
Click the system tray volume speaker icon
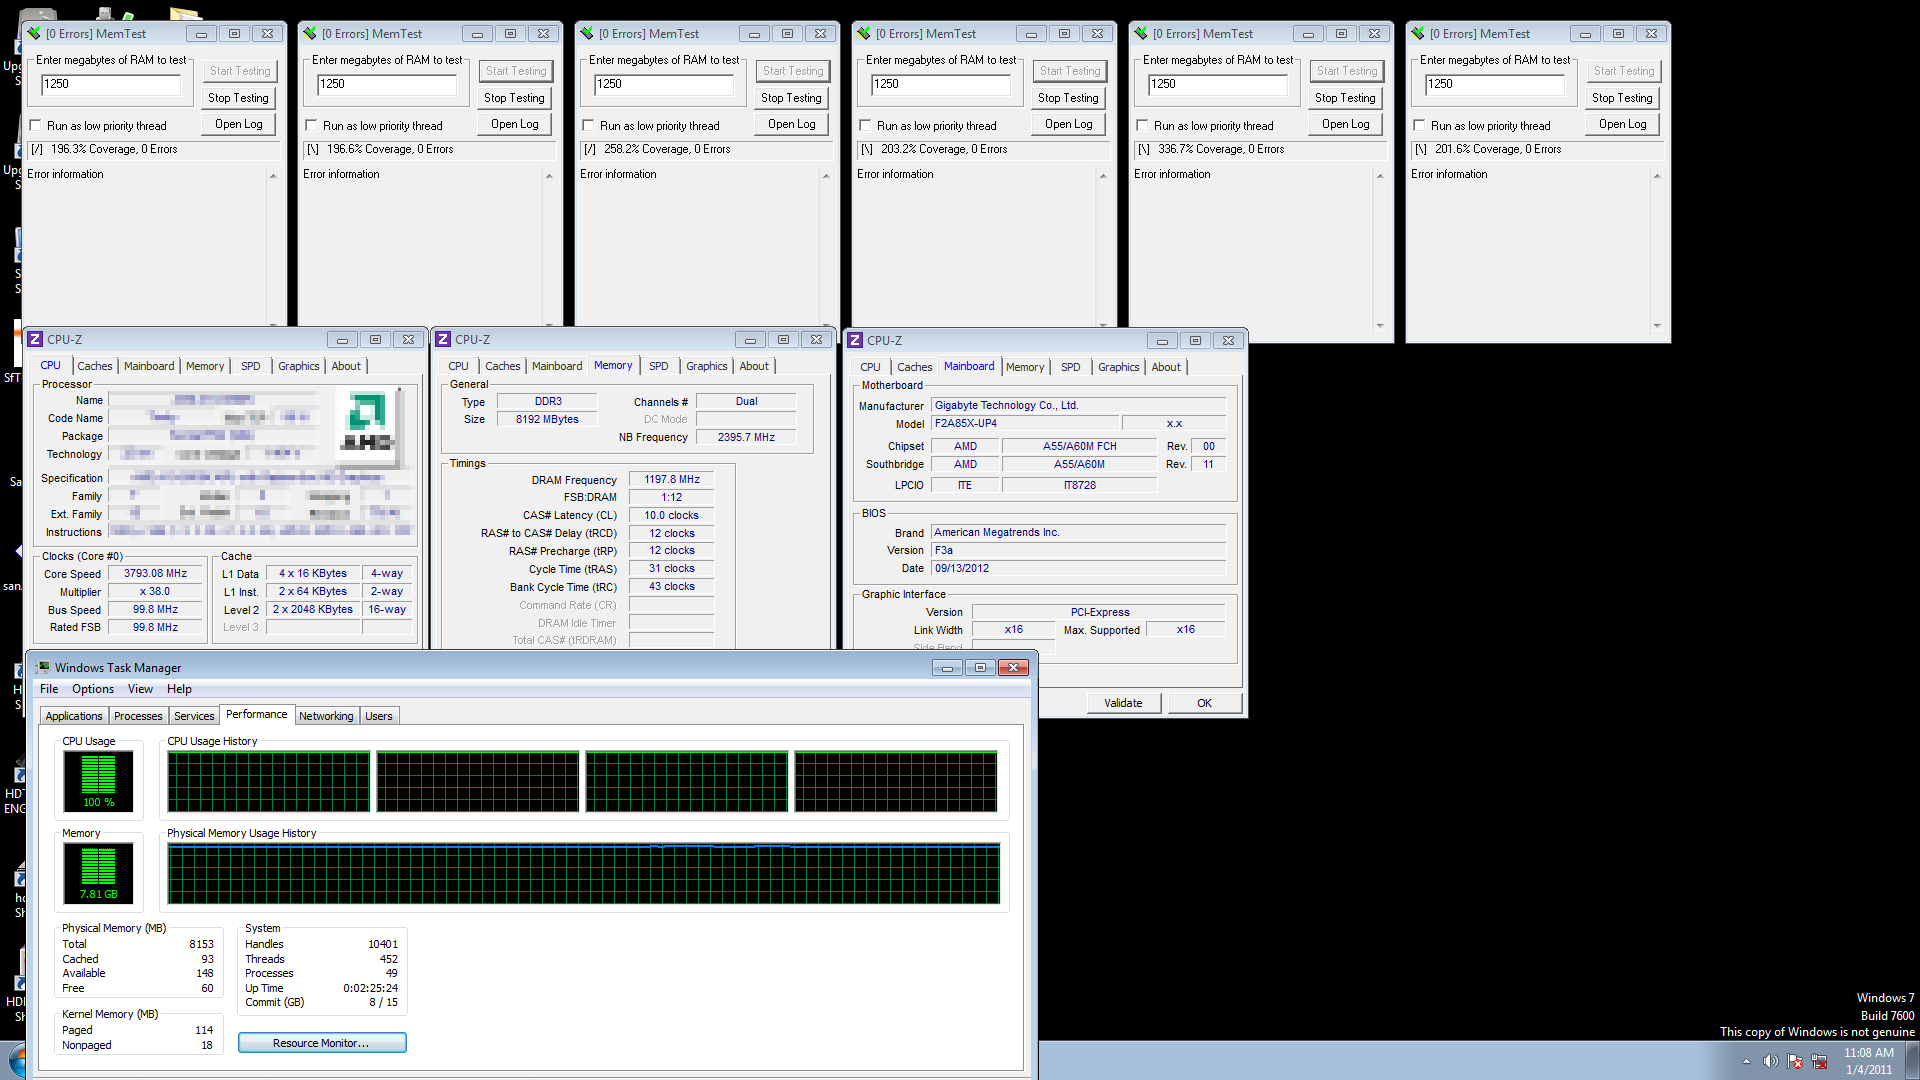[1770, 1061]
